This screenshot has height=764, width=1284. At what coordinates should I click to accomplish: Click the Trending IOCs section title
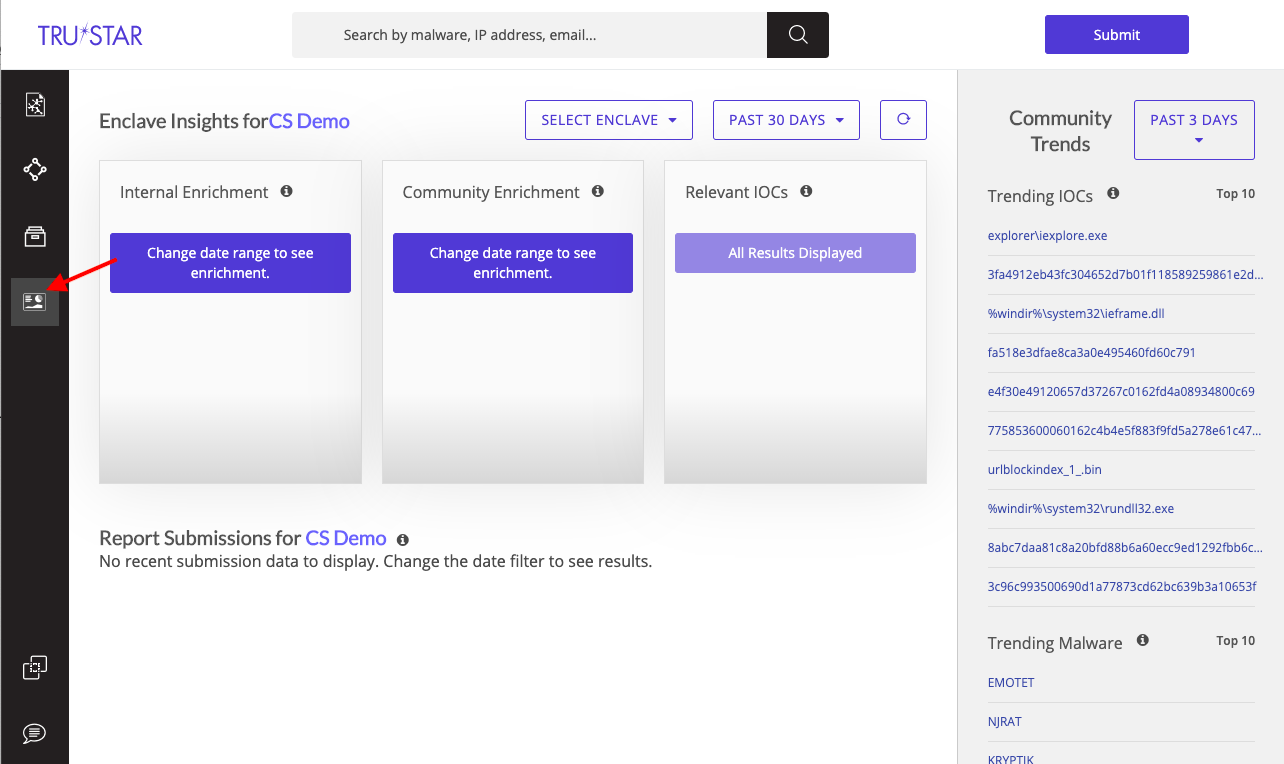coord(1040,196)
